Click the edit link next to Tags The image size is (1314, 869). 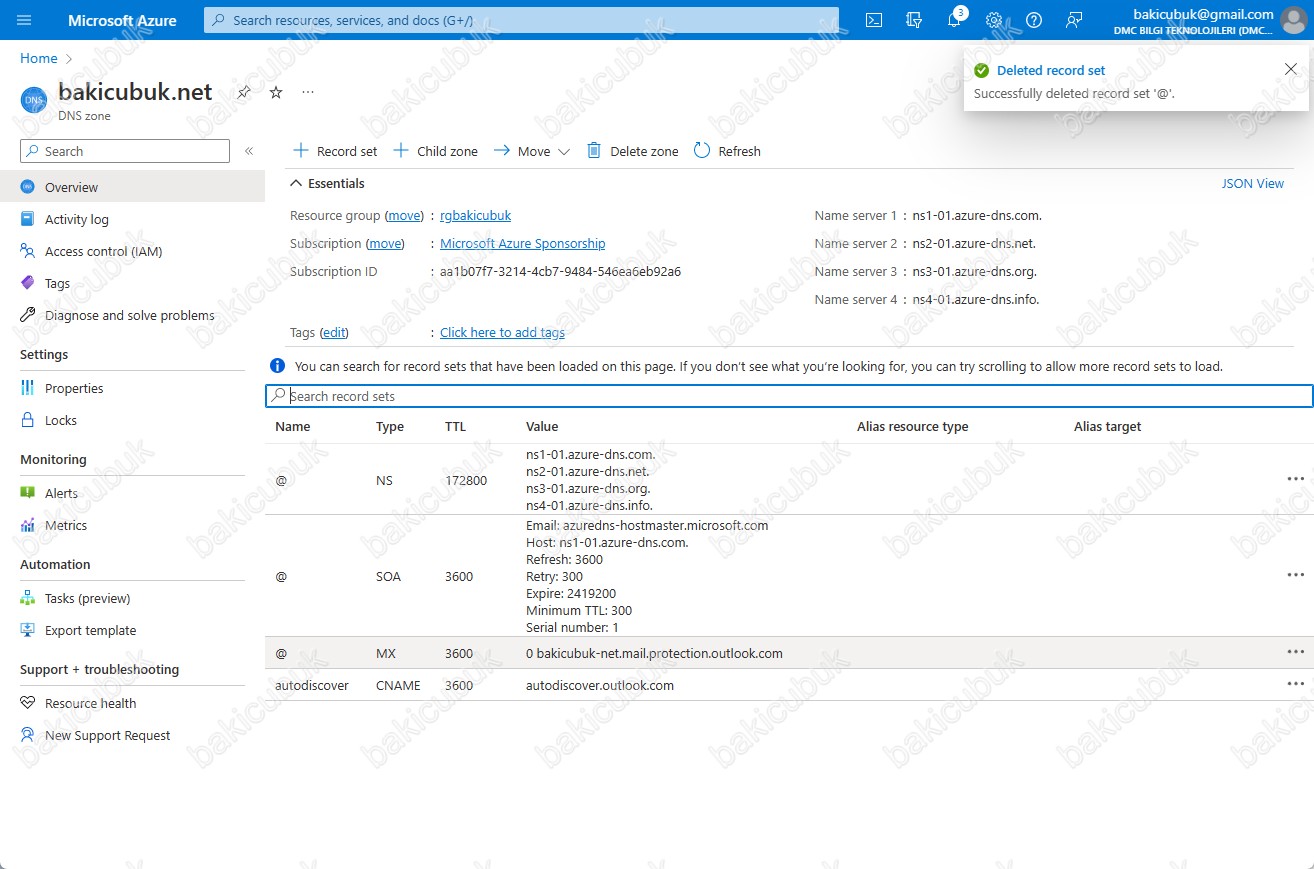pyautogui.click(x=334, y=333)
